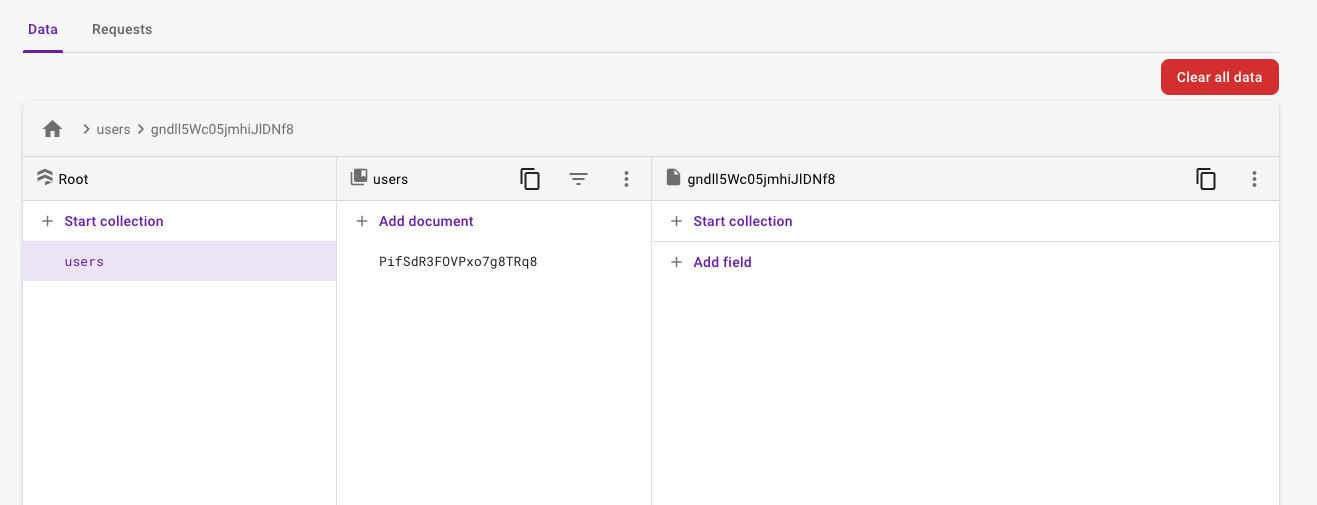This screenshot has height=505, width=1317.
Task: Open the users collection overflow menu
Action: point(626,179)
